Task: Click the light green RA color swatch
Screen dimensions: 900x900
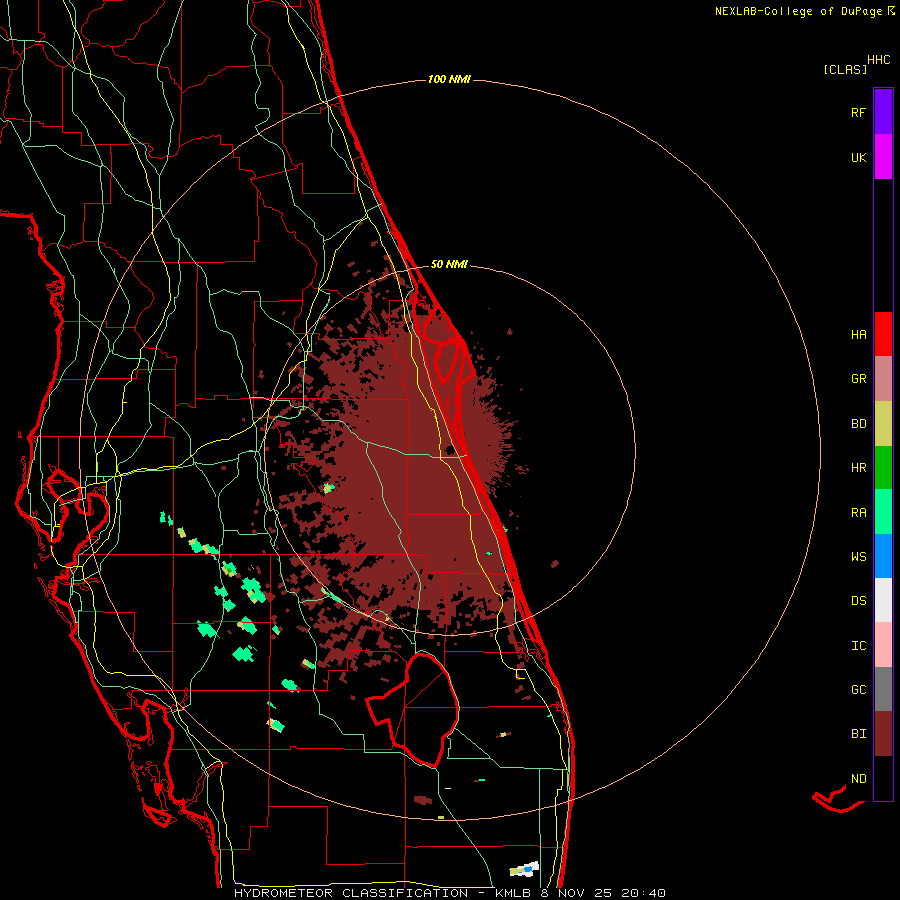Action: [883, 512]
